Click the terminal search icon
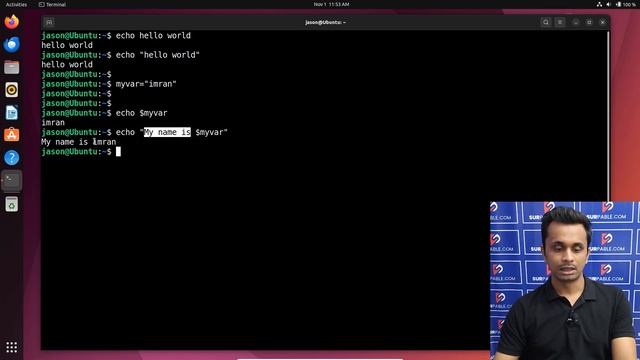This screenshot has width=640, height=360. 546,22
